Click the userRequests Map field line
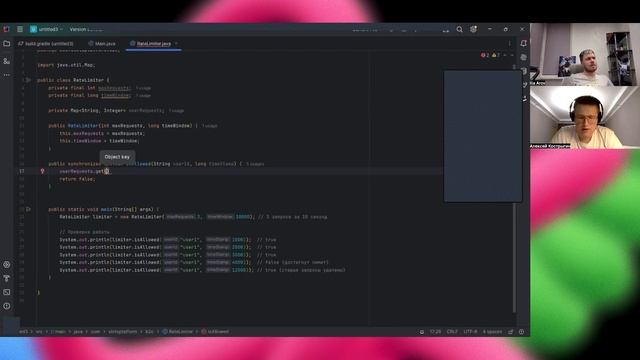 pyautogui.click(x=106, y=111)
